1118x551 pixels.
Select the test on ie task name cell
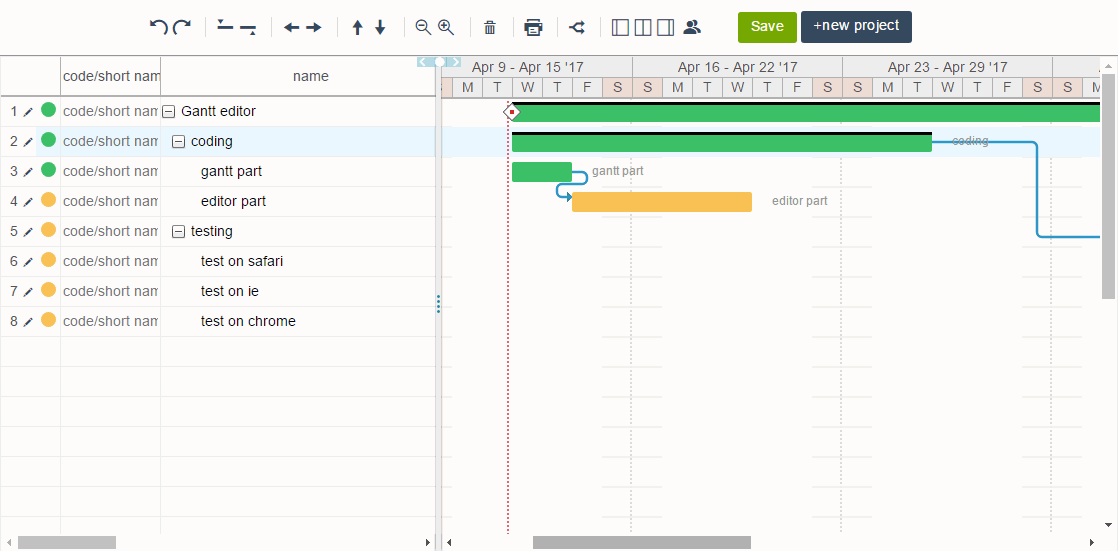coord(298,292)
